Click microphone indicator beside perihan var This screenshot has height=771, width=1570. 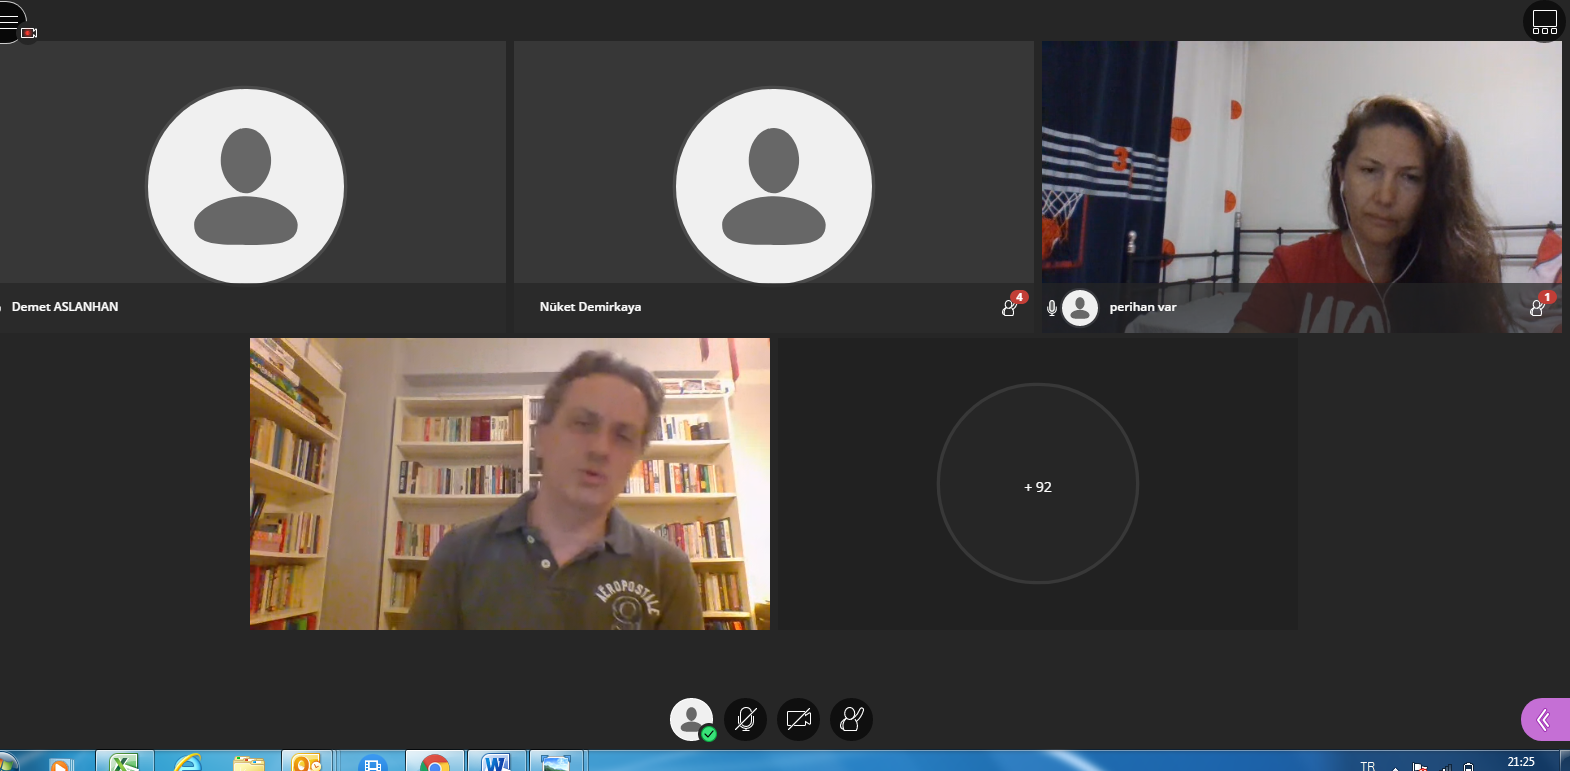[x=1052, y=308]
